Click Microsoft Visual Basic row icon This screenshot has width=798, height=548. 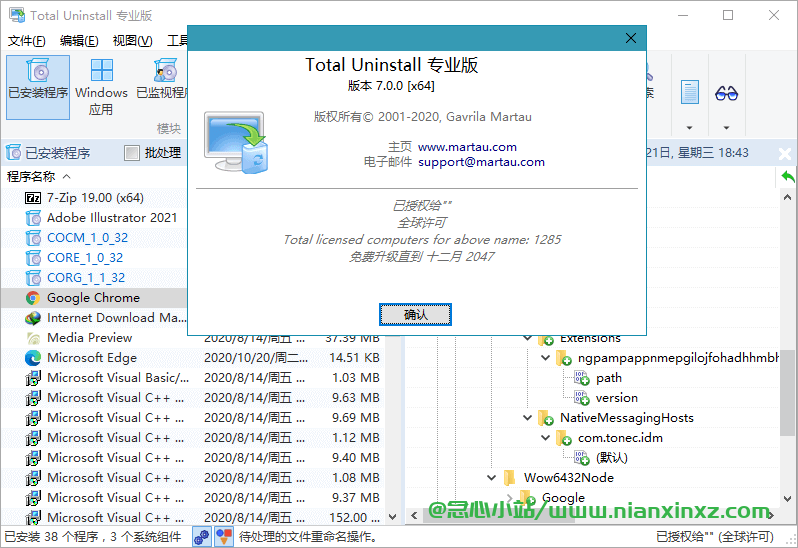33,378
